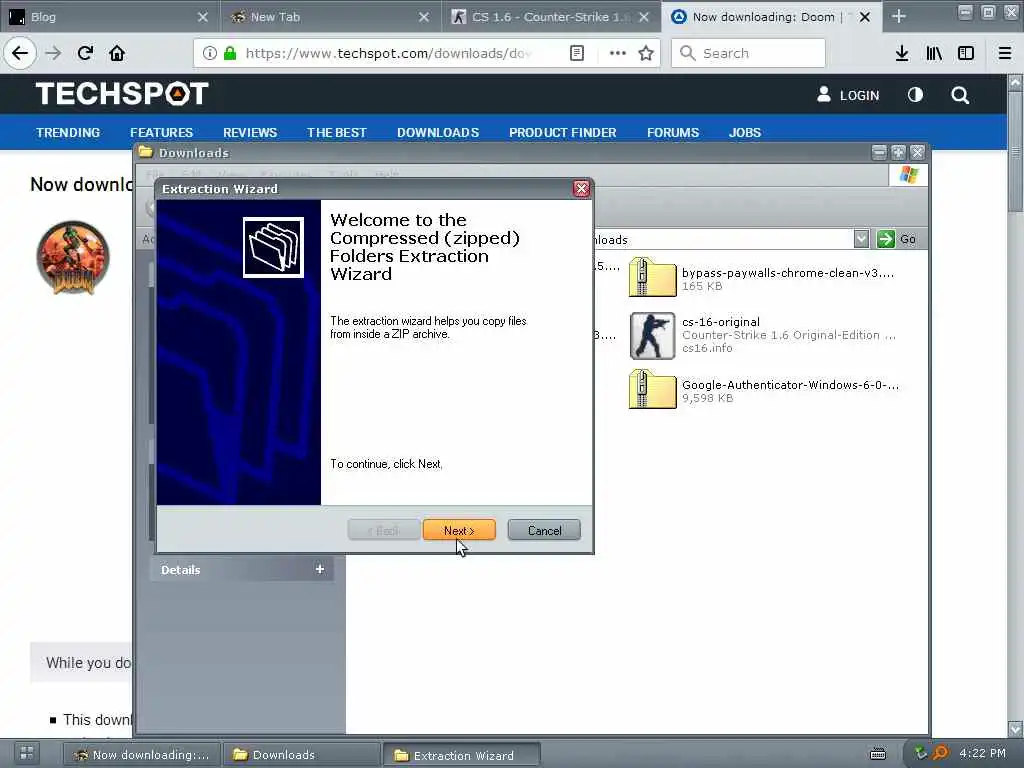The height and width of the screenshot is (768, 1024).
Task: Click the Doom game thumbnail
Action: [x=73, y=258]
